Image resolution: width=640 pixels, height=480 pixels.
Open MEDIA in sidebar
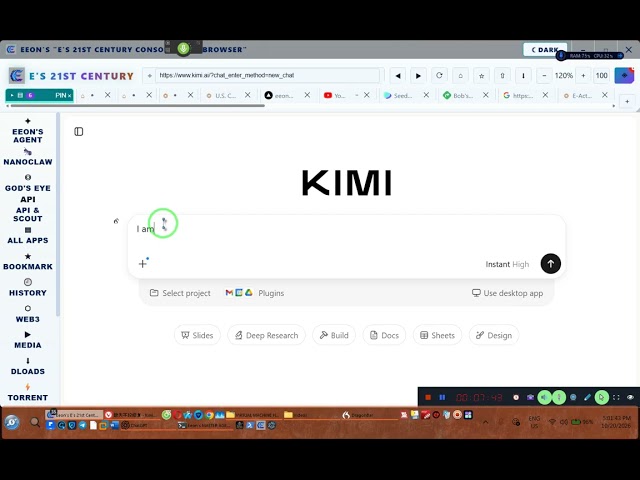28,340
